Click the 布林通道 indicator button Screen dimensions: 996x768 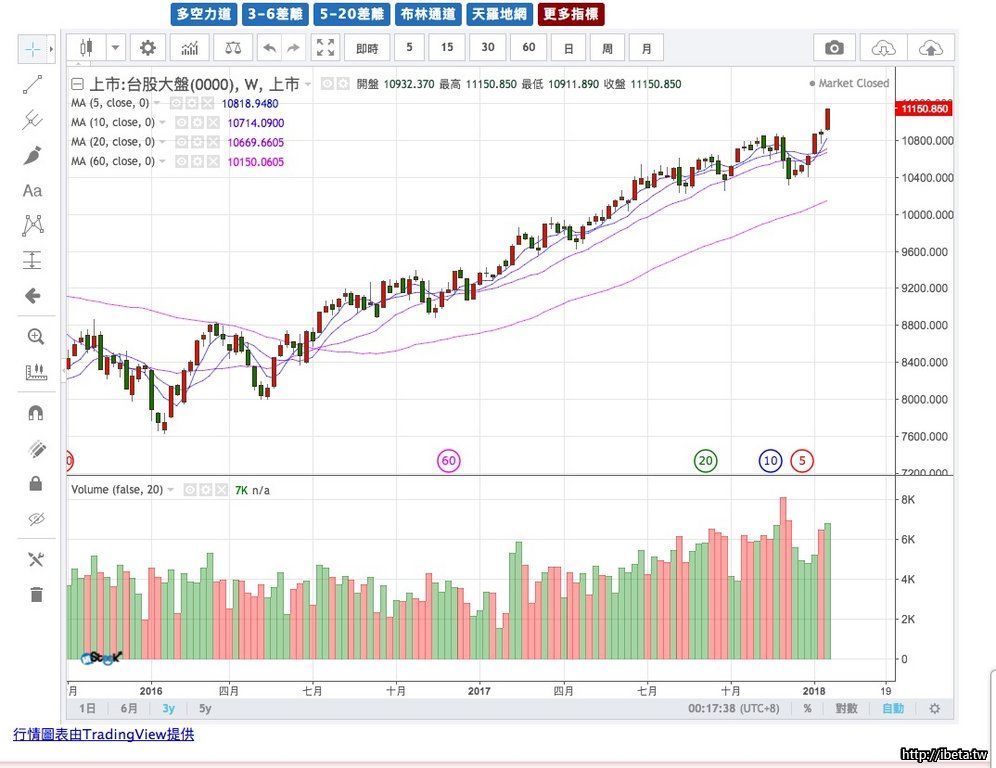coord(427,14)
